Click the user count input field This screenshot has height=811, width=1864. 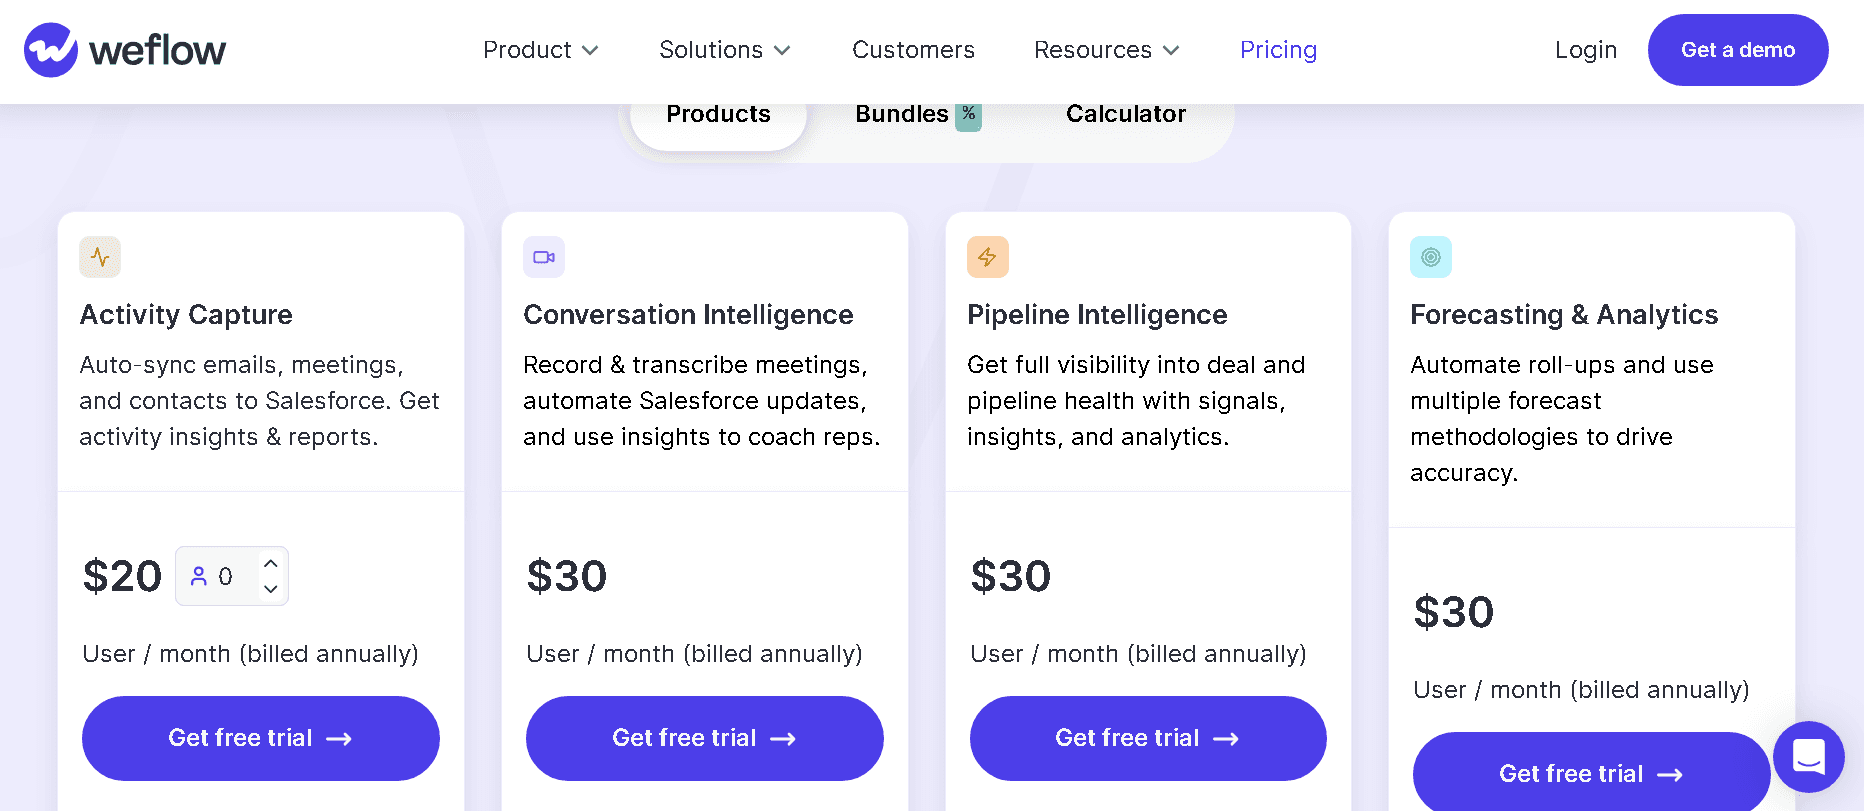click(x=228, y=576)
